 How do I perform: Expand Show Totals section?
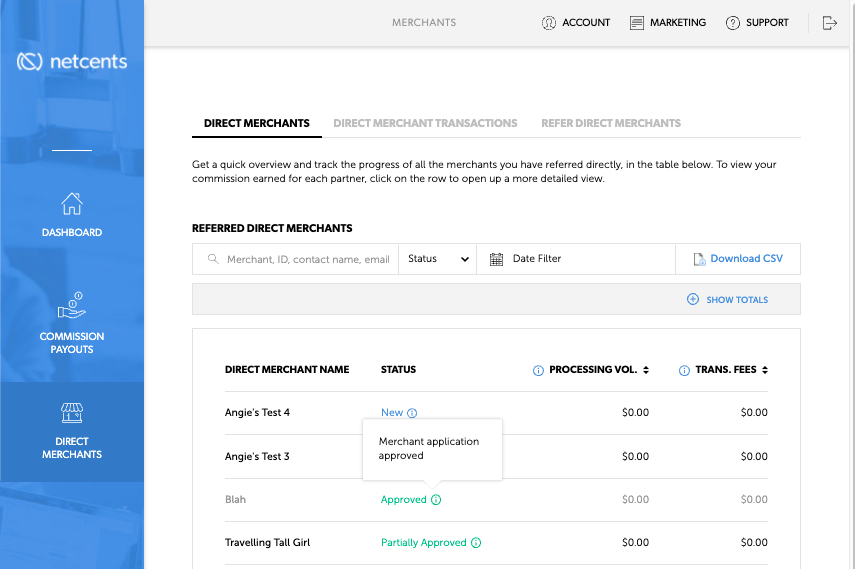pyautogui.click(x=727, y=300)
